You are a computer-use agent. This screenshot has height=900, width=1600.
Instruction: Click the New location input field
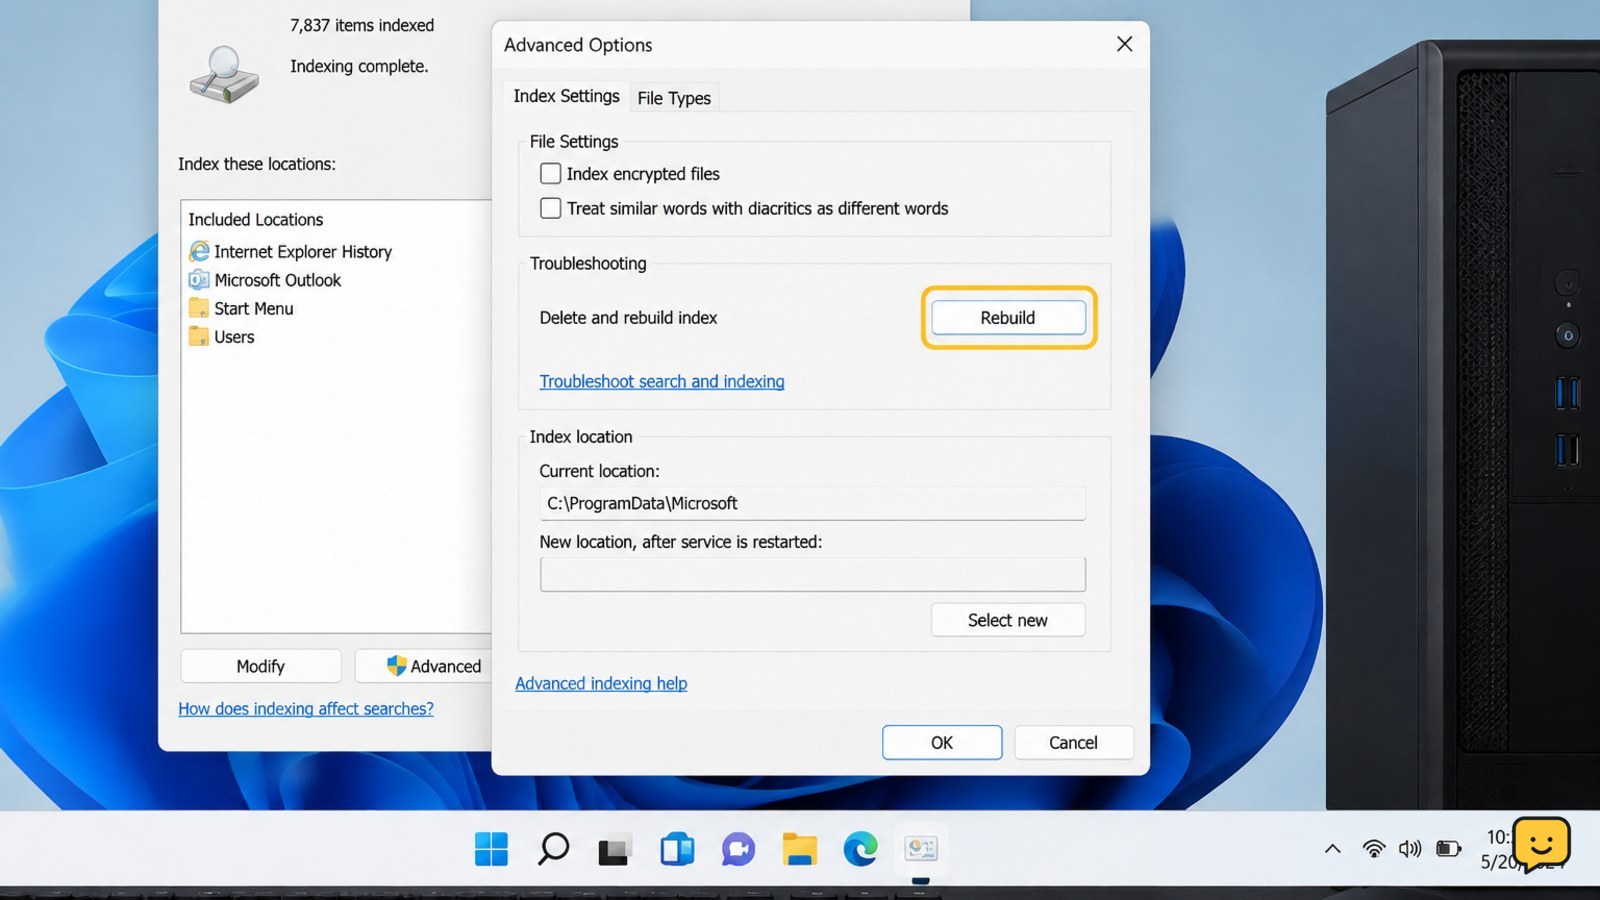(x=812, y=574)
